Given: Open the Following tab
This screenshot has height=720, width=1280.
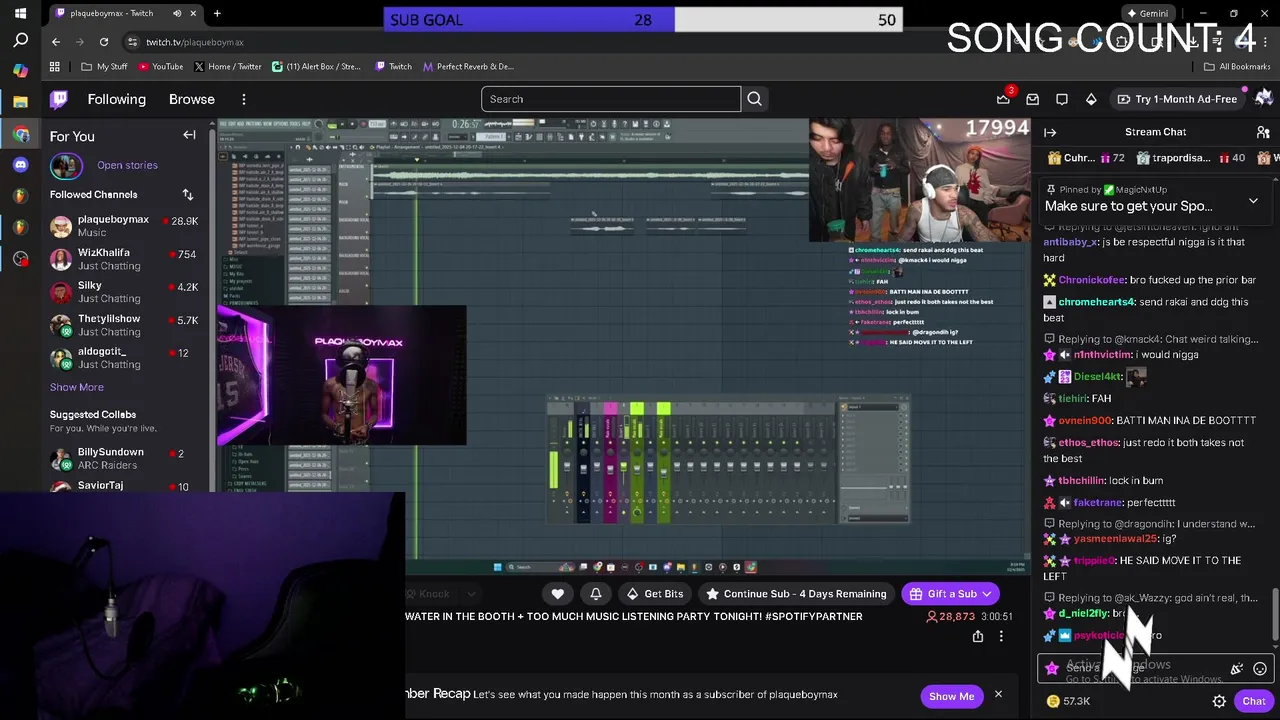Looking at the screenshot, I should coord(116,99).
